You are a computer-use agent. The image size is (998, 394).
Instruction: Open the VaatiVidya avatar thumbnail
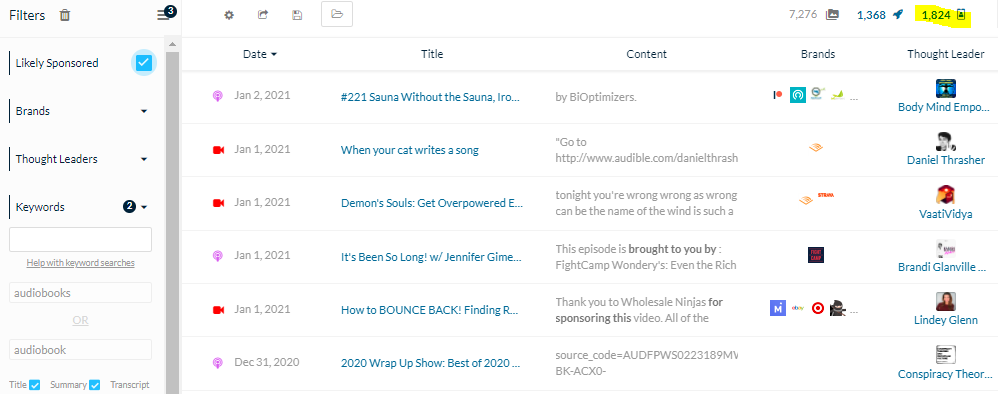(946, 195)
